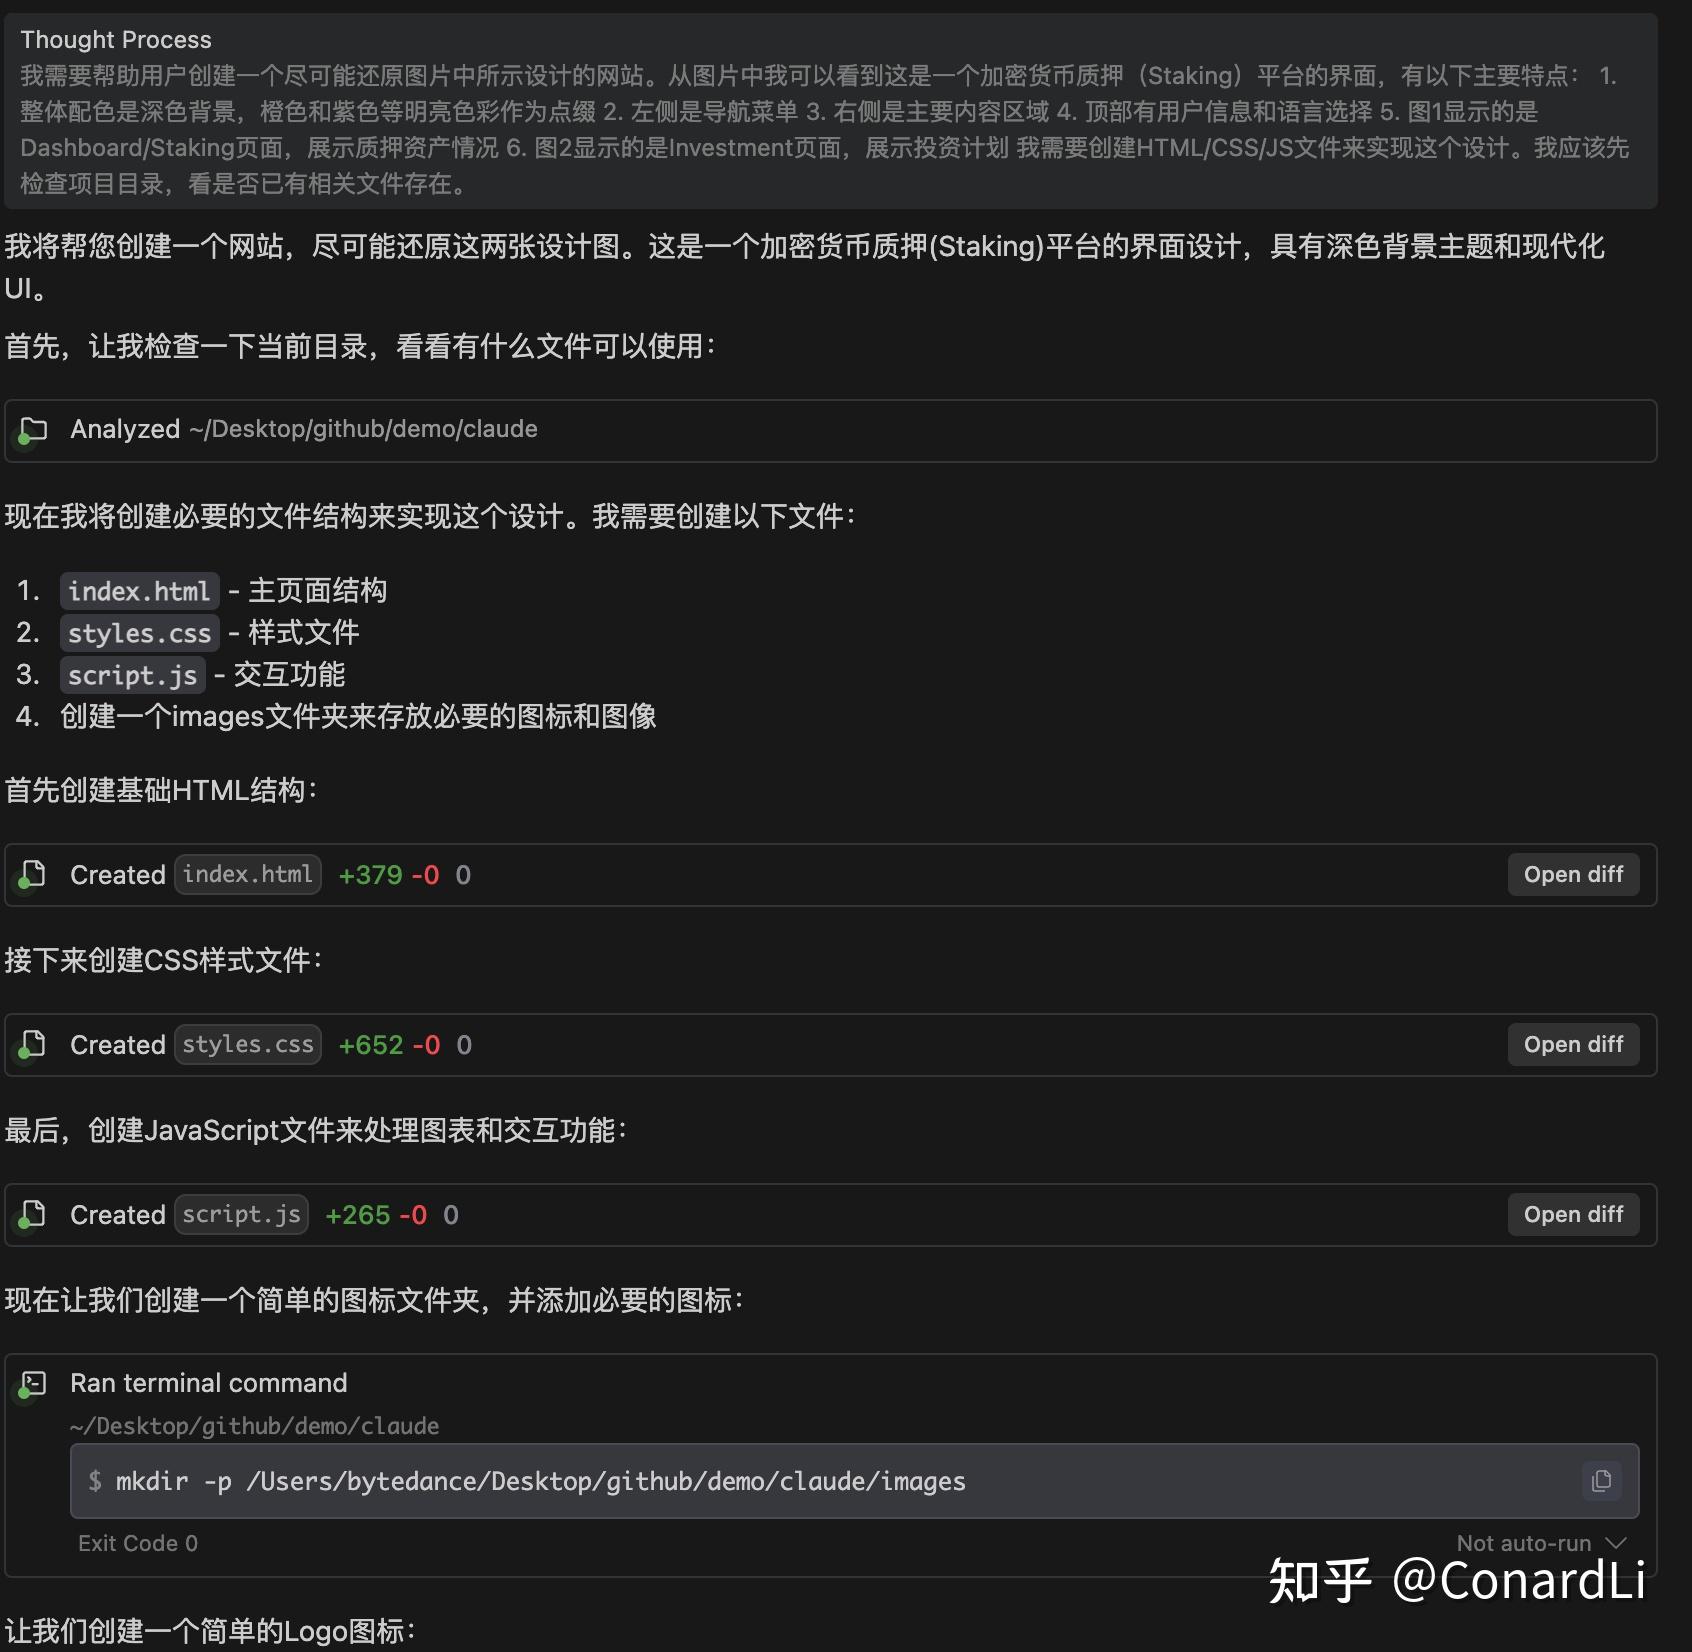The height and width of the screenshot is (1652, 1692).
Task: Open diff for styles.css
Action: [x=1572, y=1044]
